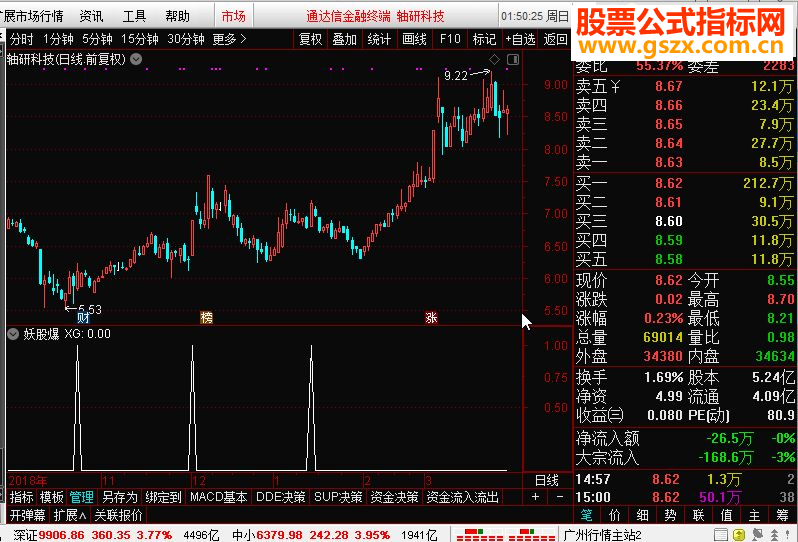798x542 pixels.
Task: Click the 财 marker on the chart
Action: click(83, 318)
